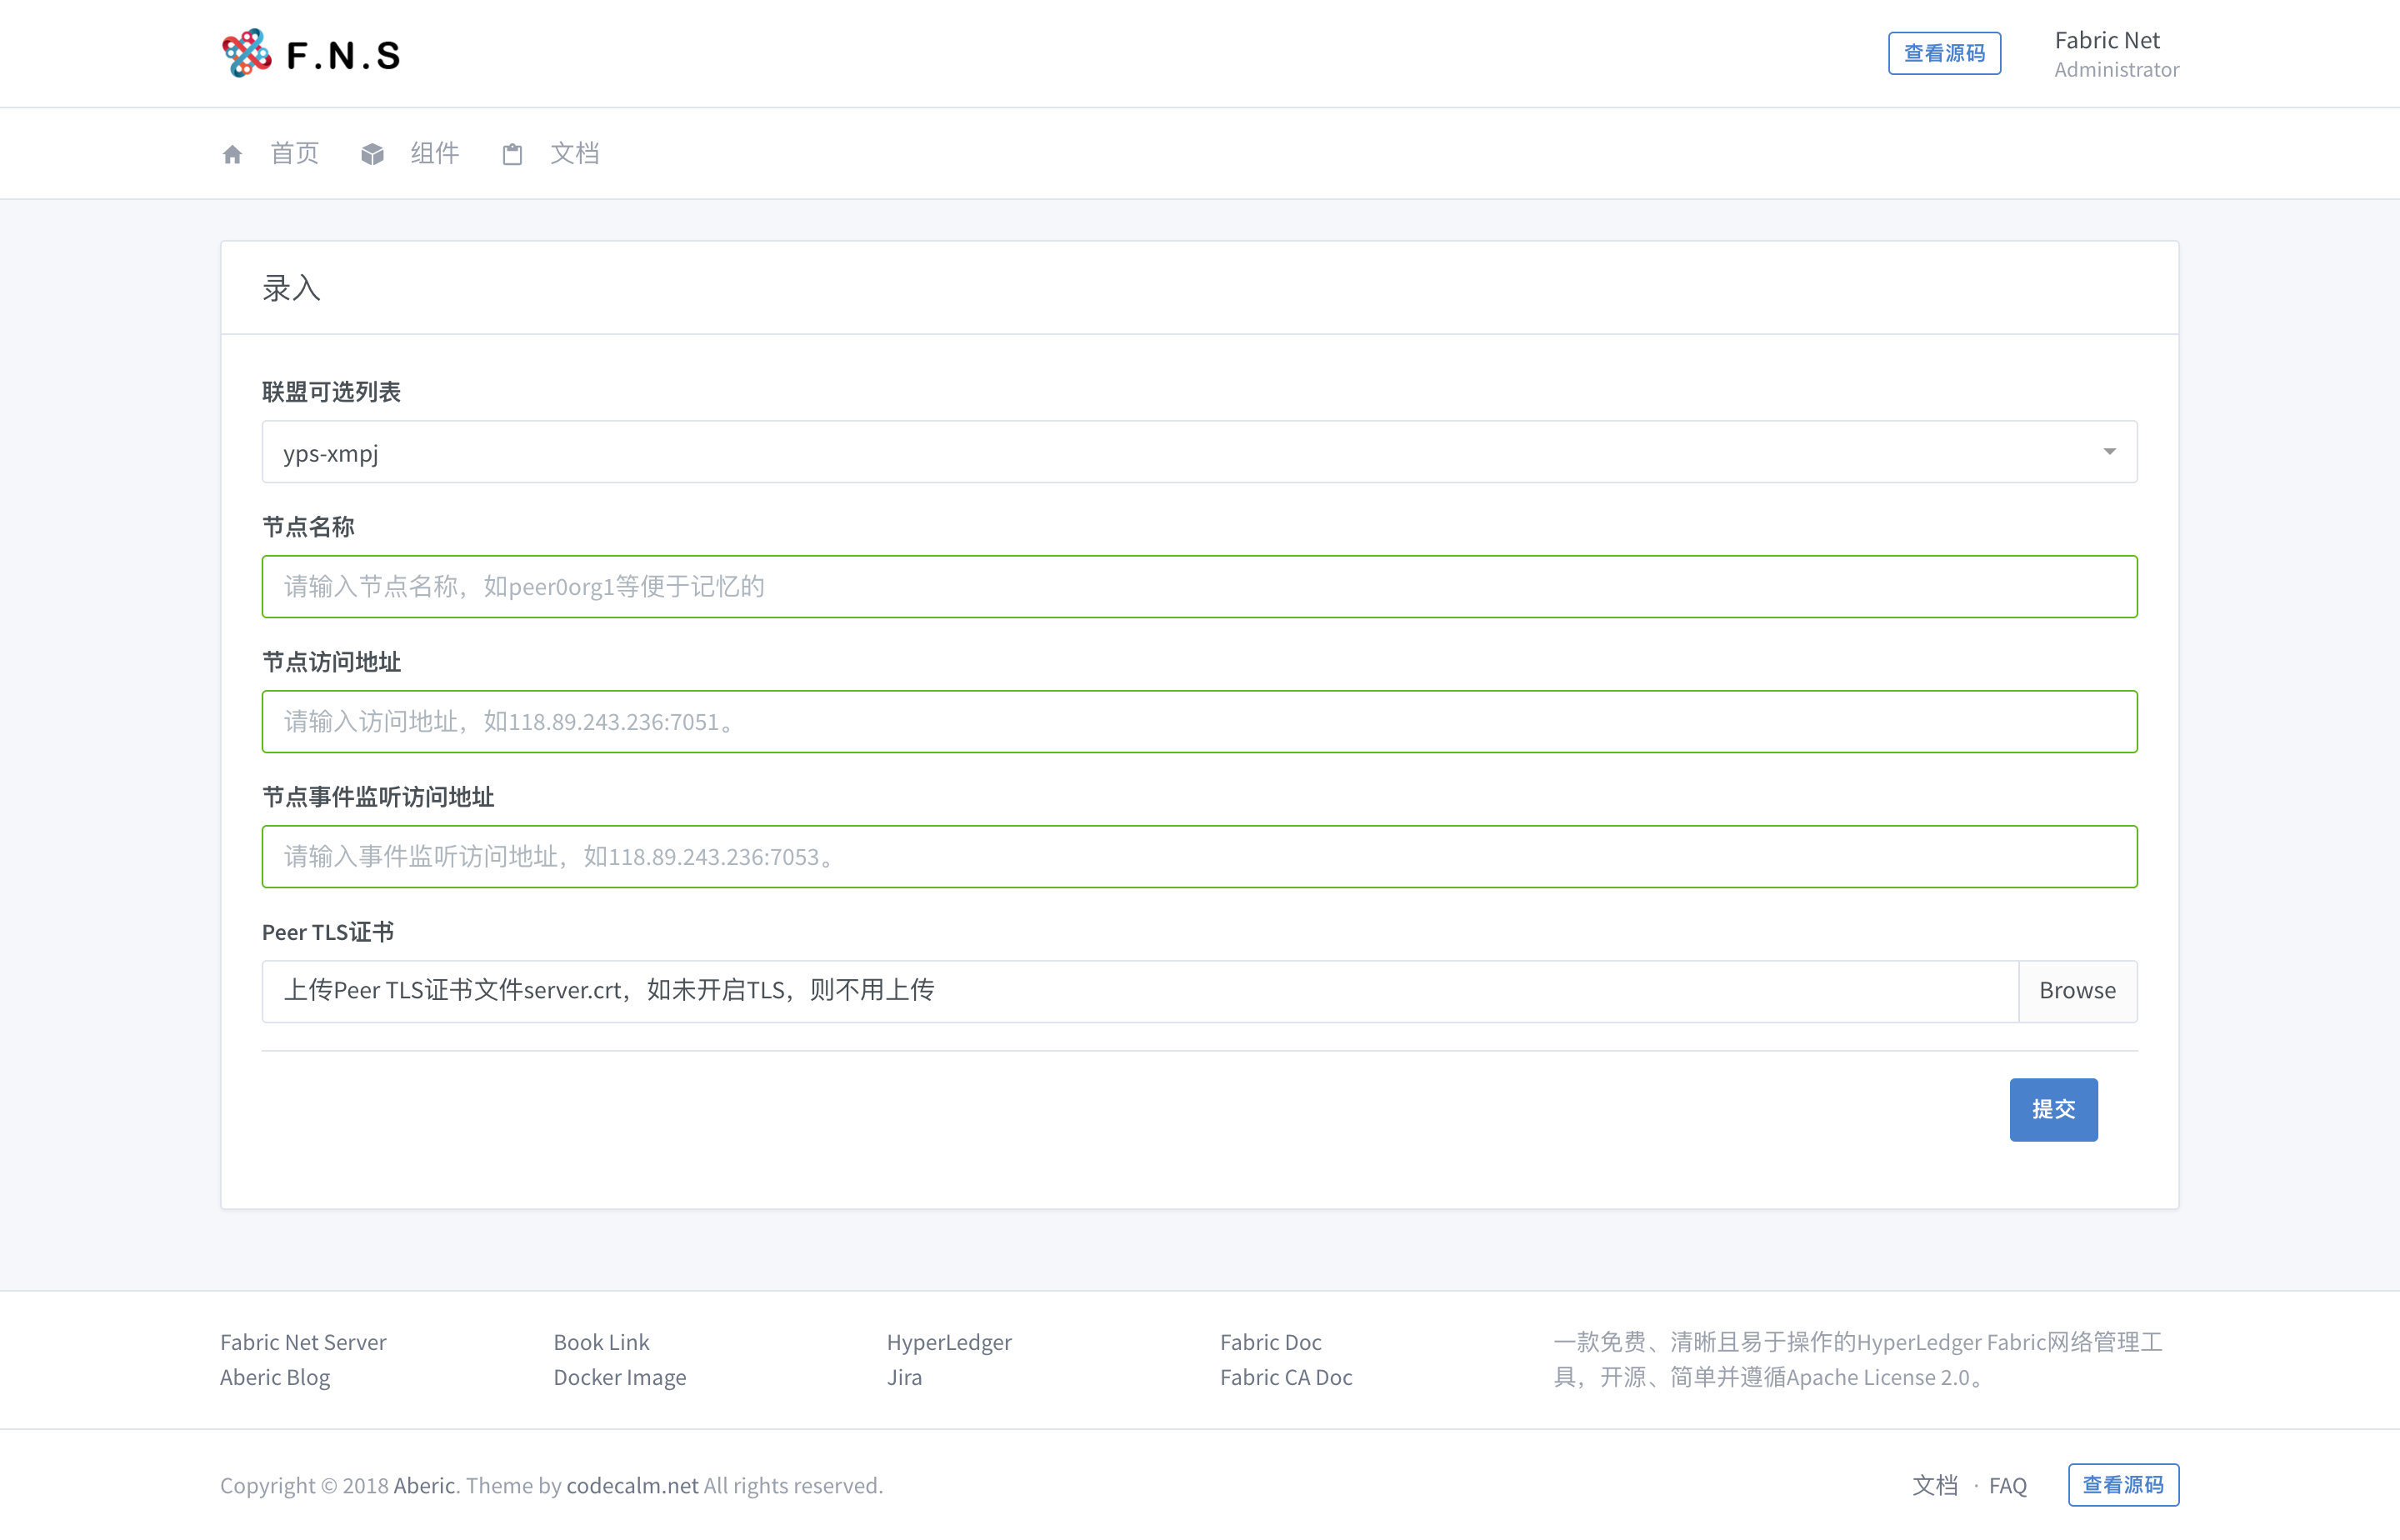Screen dimensions: 2400x1540
Task: Click the F.N.S logo icon
Action: 246,53
